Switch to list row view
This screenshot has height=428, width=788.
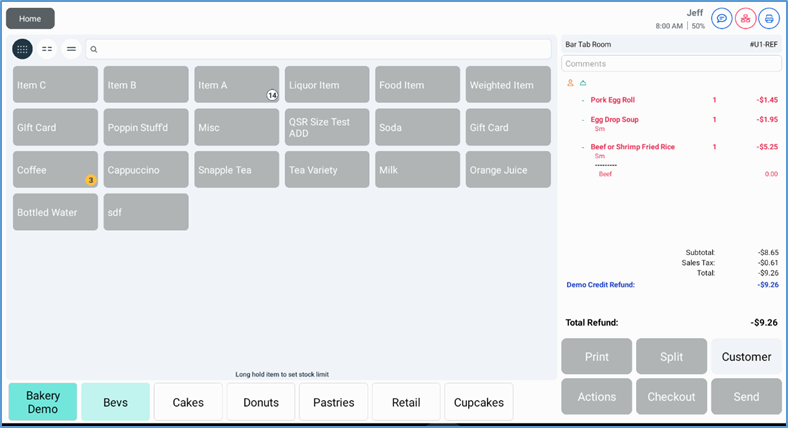click(71, 48)
